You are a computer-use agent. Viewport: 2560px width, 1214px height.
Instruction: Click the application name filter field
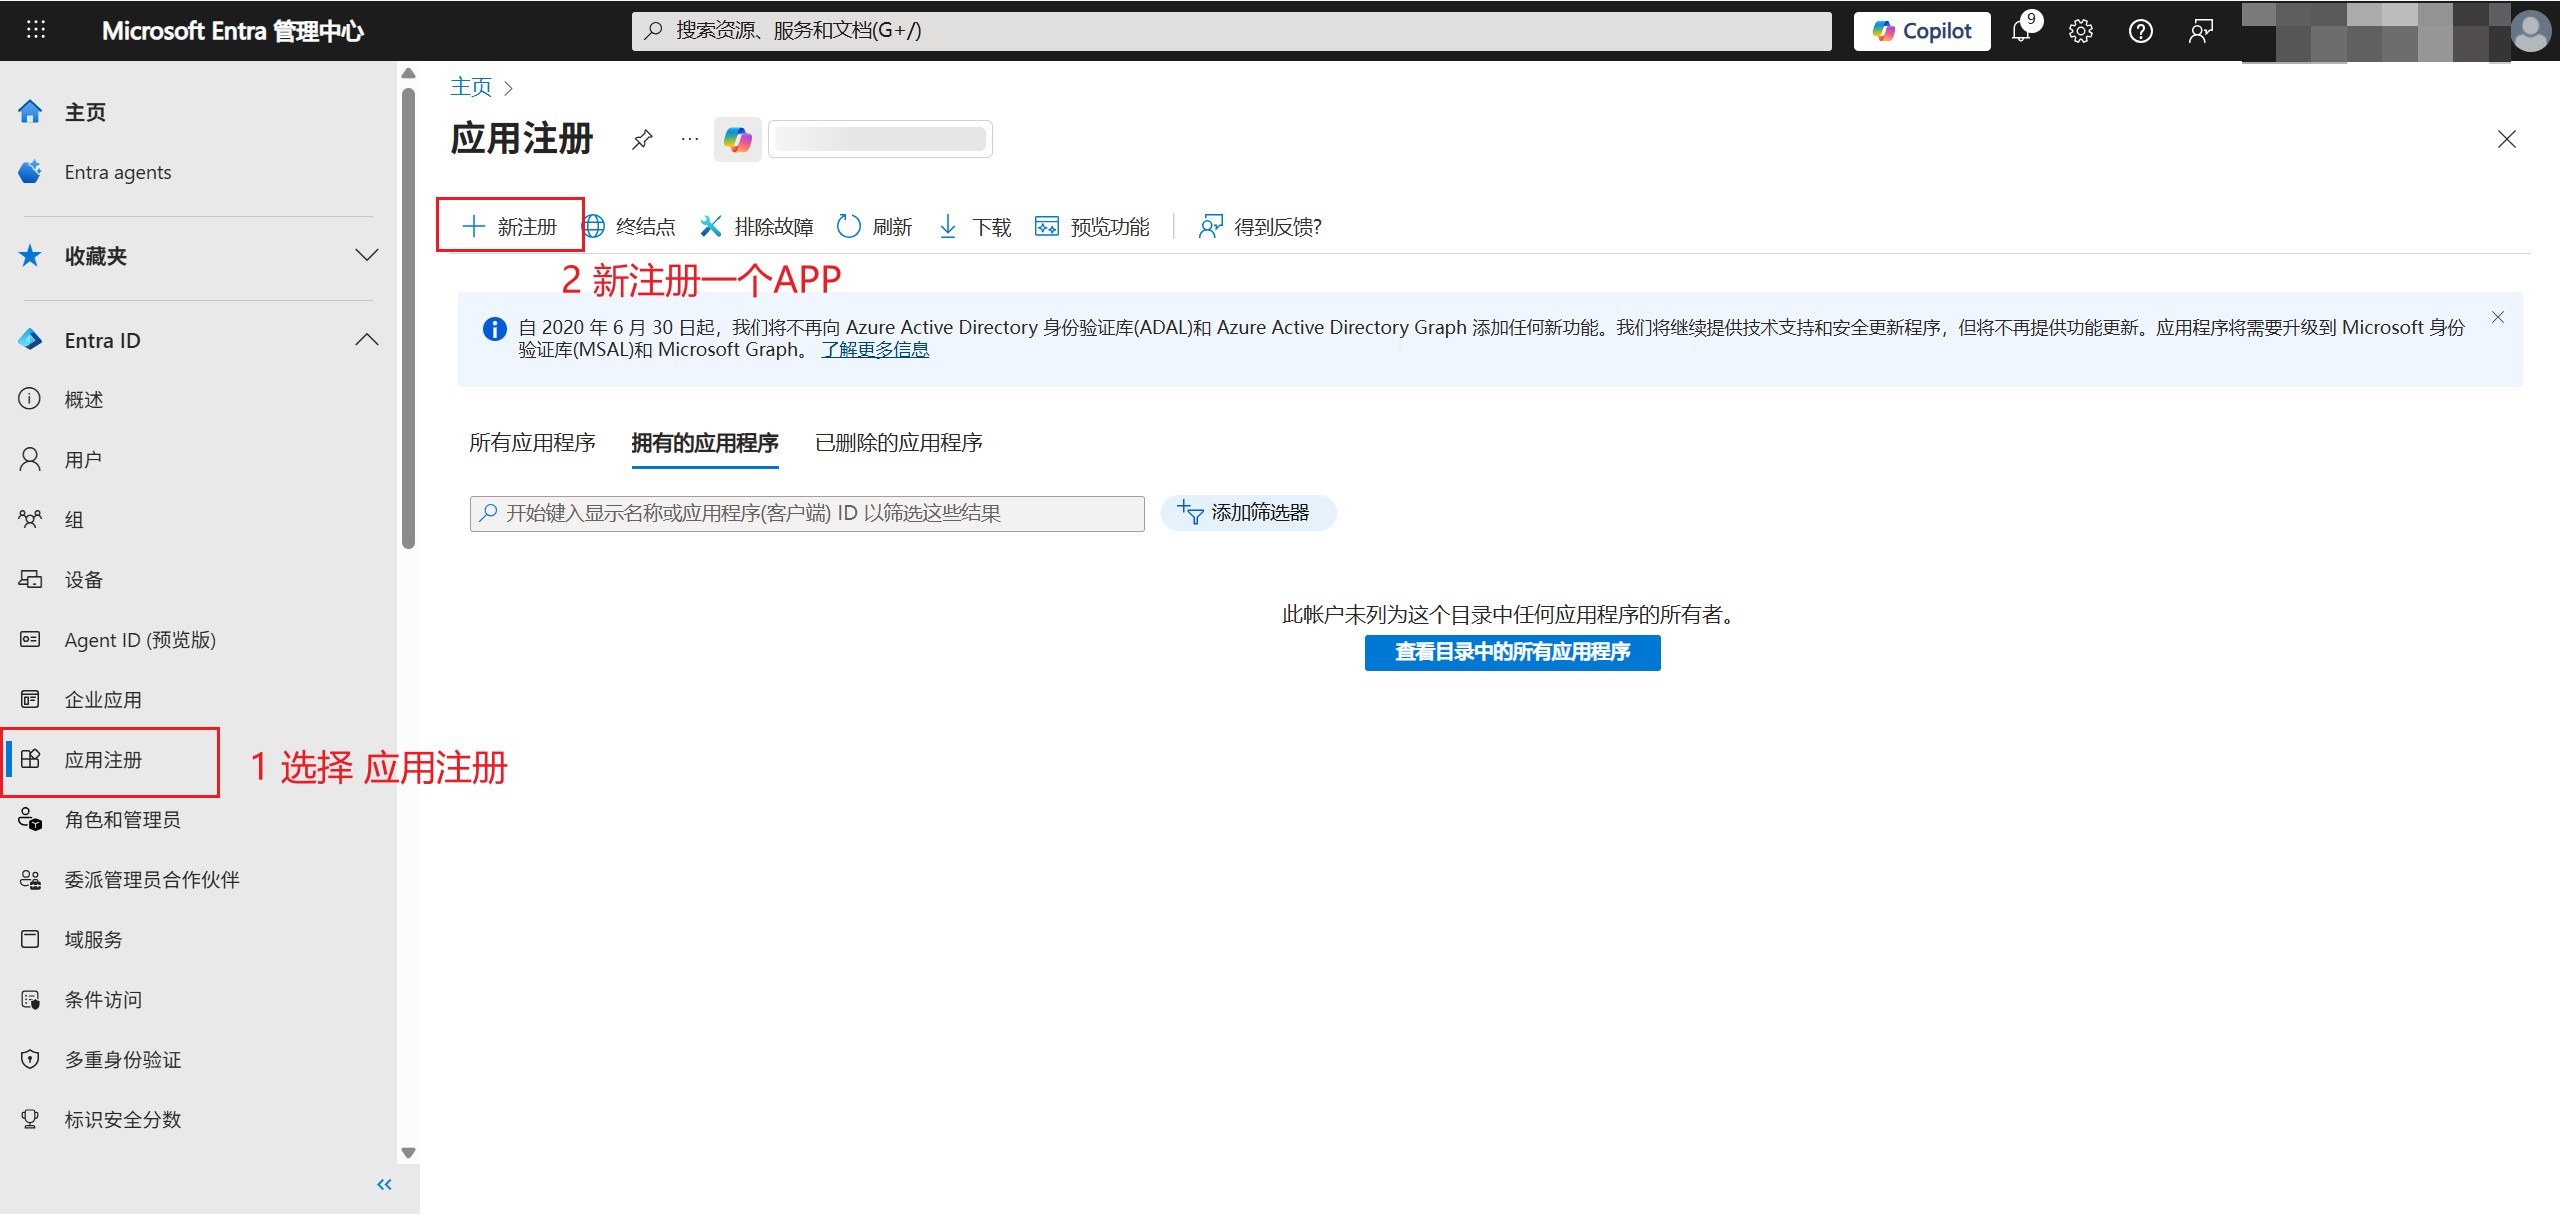(x=807, y=513)
